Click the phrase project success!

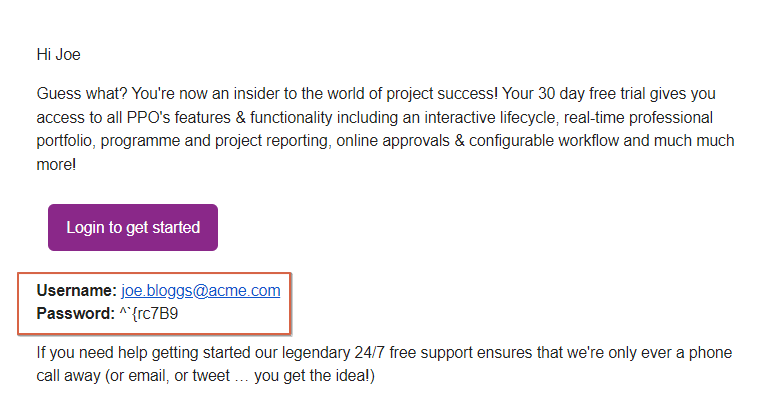442,94
